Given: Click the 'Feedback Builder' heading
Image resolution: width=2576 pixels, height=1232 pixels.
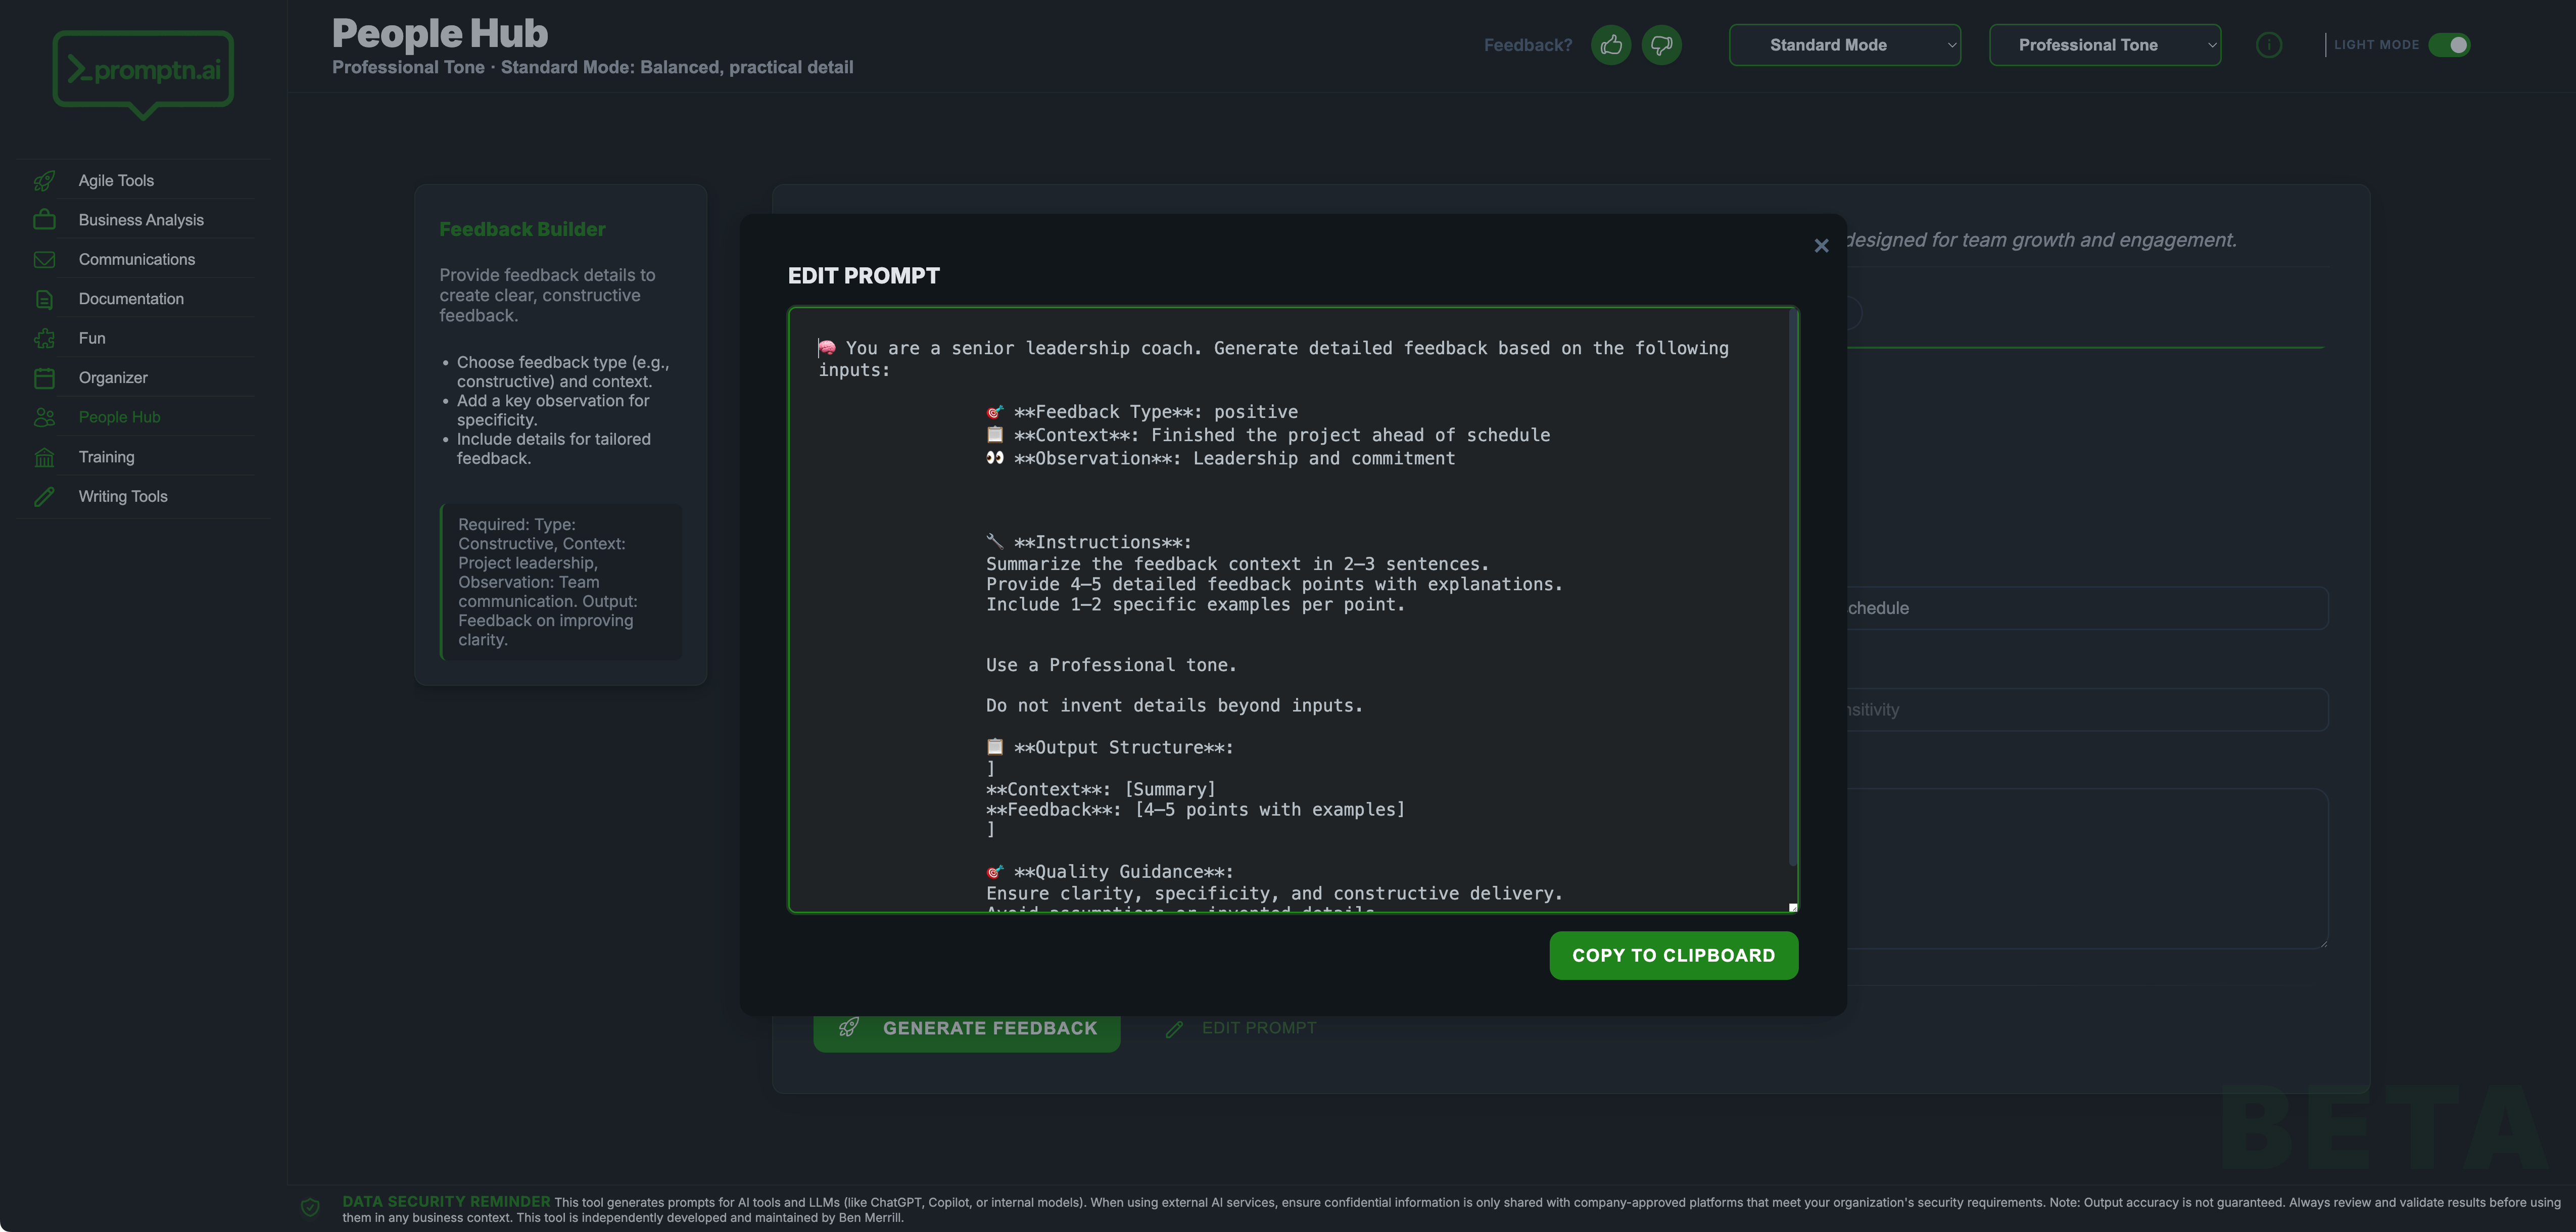Looking at the screenshot, I should tap(522, 230).
